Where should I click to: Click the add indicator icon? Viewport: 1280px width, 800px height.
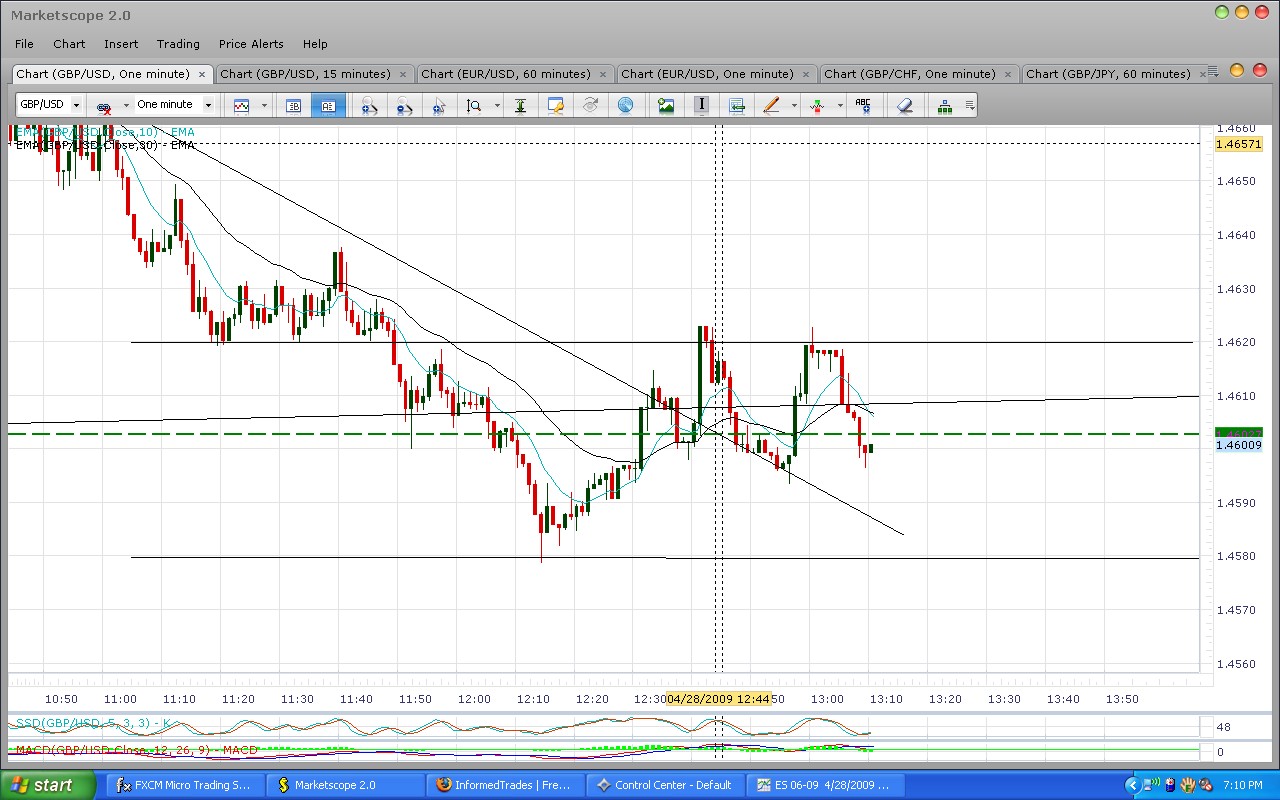(x=369, y=105)
